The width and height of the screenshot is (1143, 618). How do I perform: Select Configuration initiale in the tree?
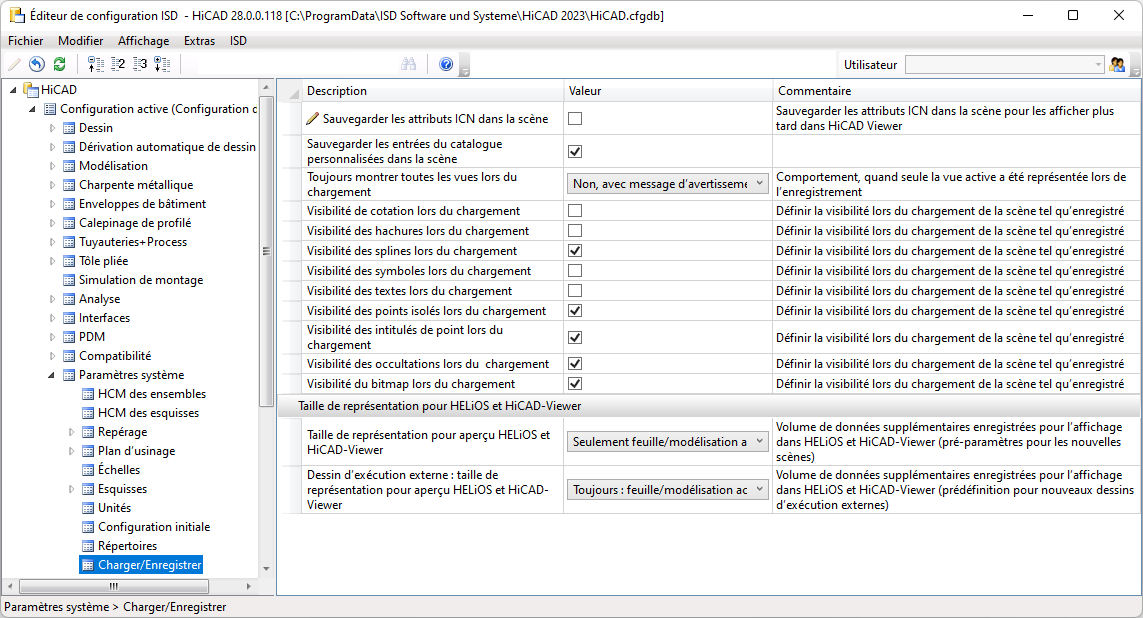pyautogui.click(x=154, y=527)
